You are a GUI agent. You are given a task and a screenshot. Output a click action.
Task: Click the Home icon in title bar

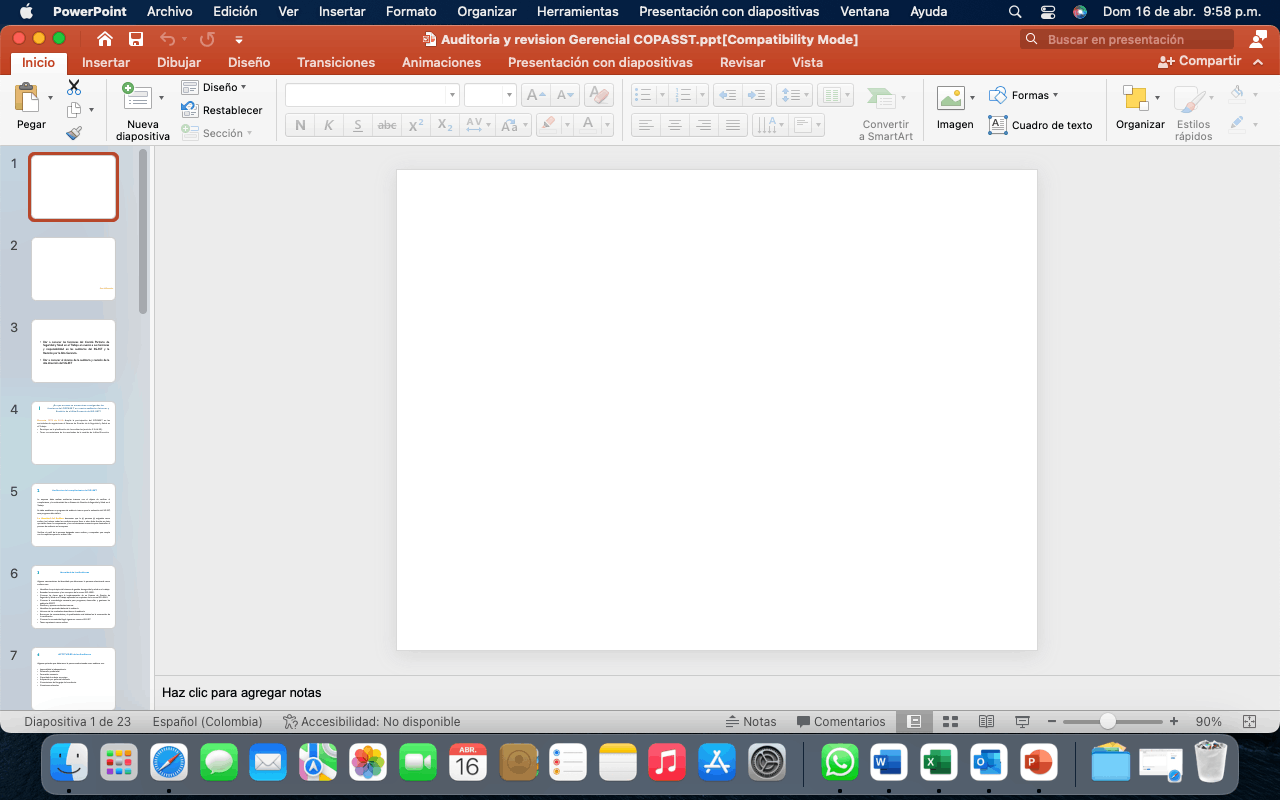pos(105,39)
